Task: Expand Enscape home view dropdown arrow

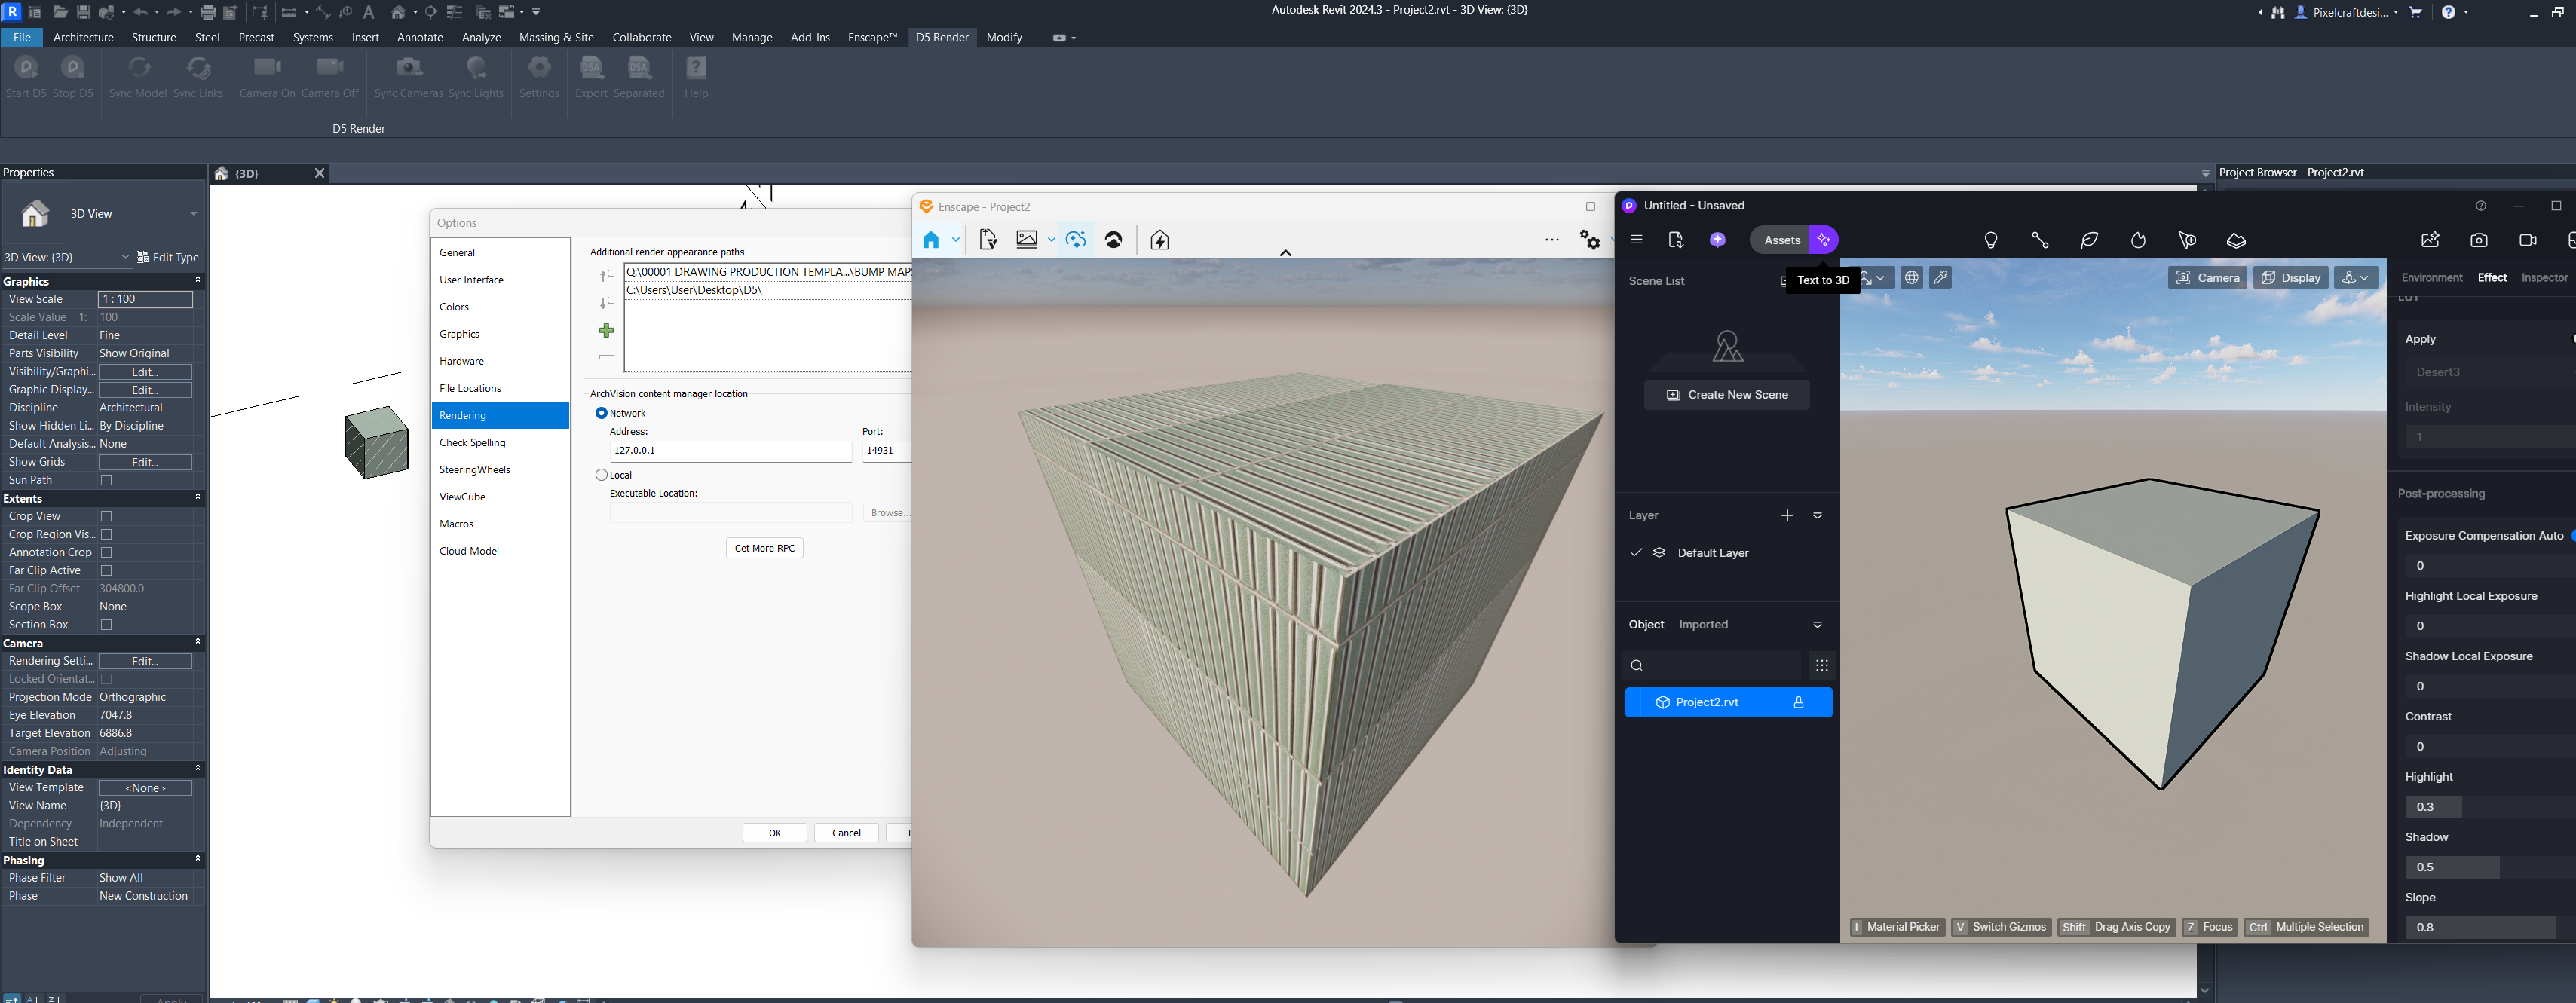Action: [x=955, y=240]
